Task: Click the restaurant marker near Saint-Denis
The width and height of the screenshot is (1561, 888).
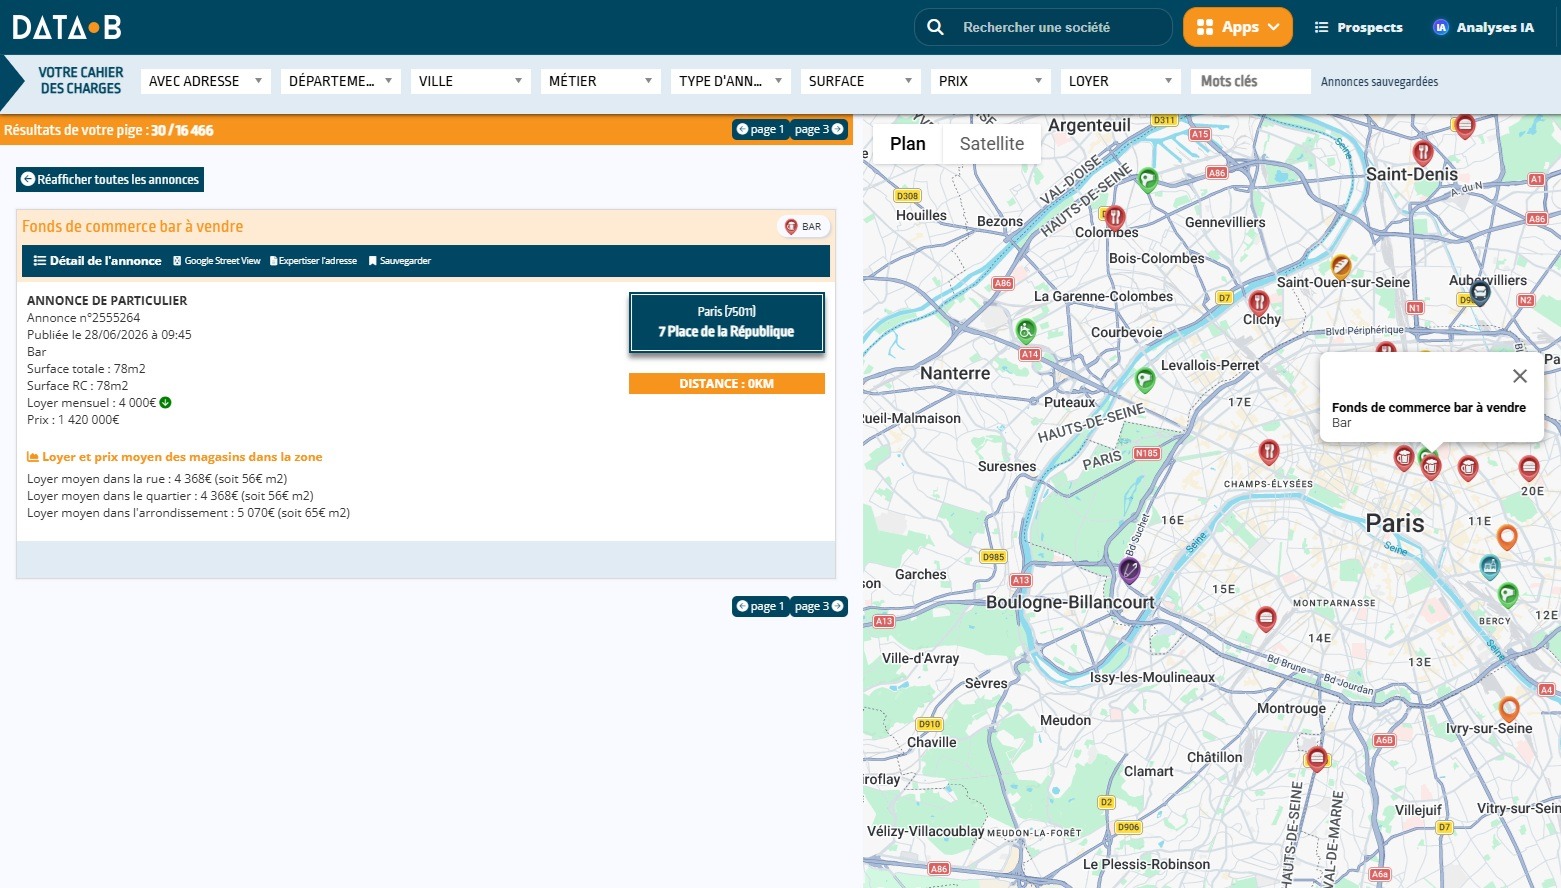Action: click(1422, 152)
